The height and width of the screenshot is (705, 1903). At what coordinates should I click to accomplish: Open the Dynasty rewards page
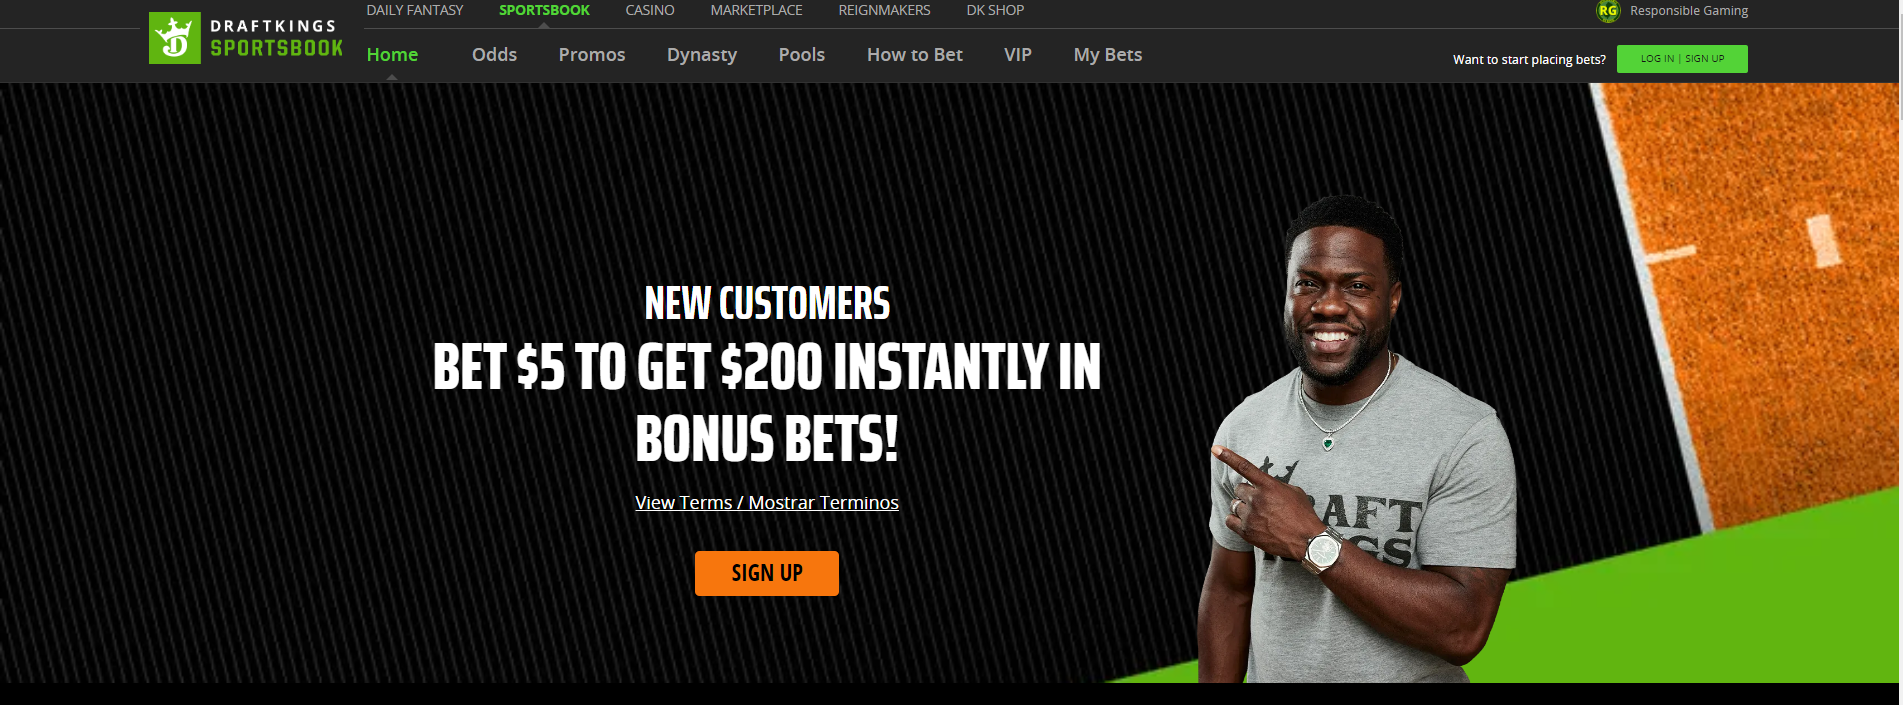pos(702,55)
